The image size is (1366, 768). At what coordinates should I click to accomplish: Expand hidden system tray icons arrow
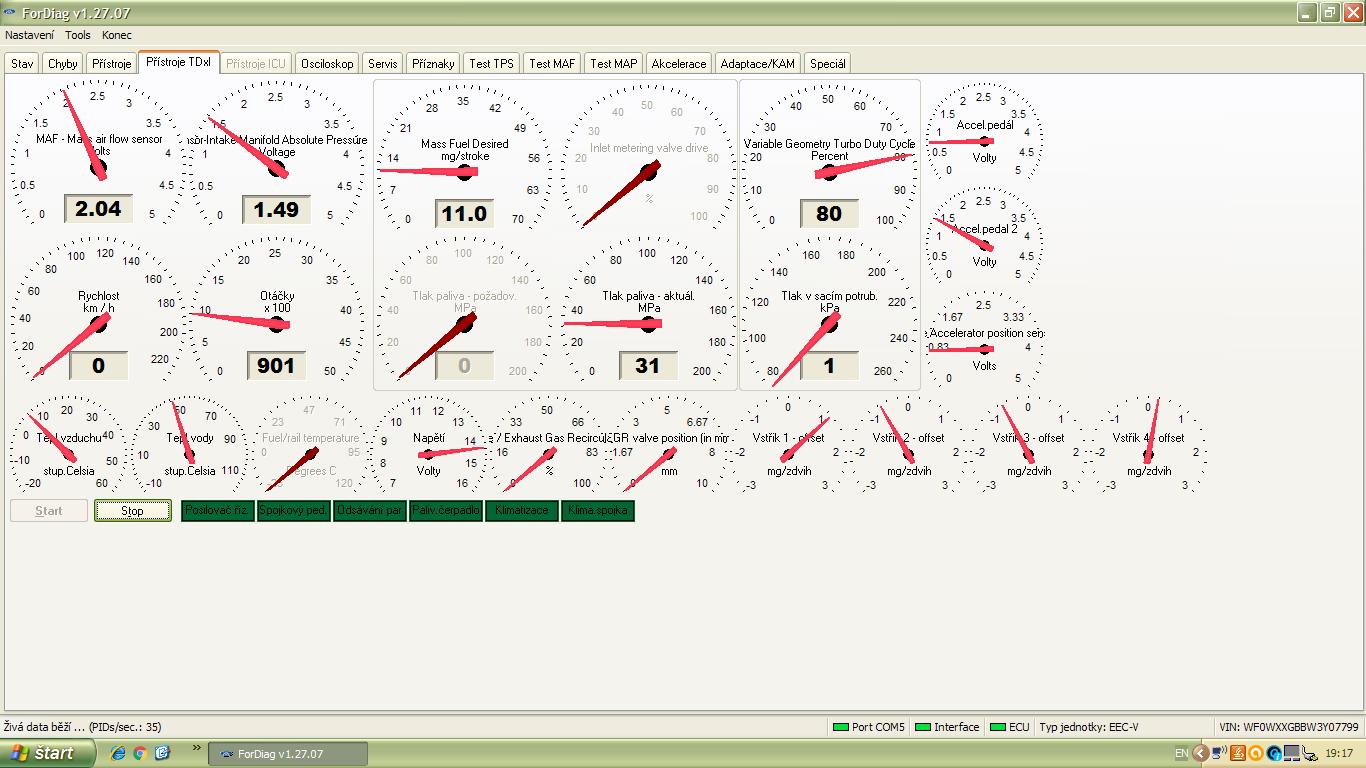click(1201, 753)
